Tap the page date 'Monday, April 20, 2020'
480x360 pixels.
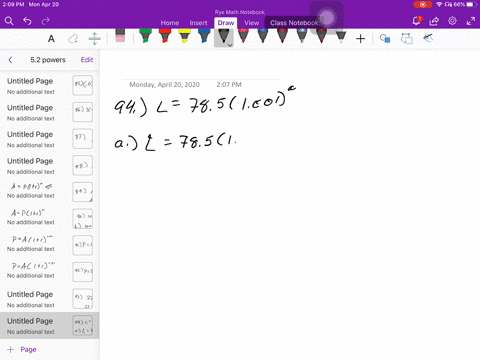tap(164, 85)
